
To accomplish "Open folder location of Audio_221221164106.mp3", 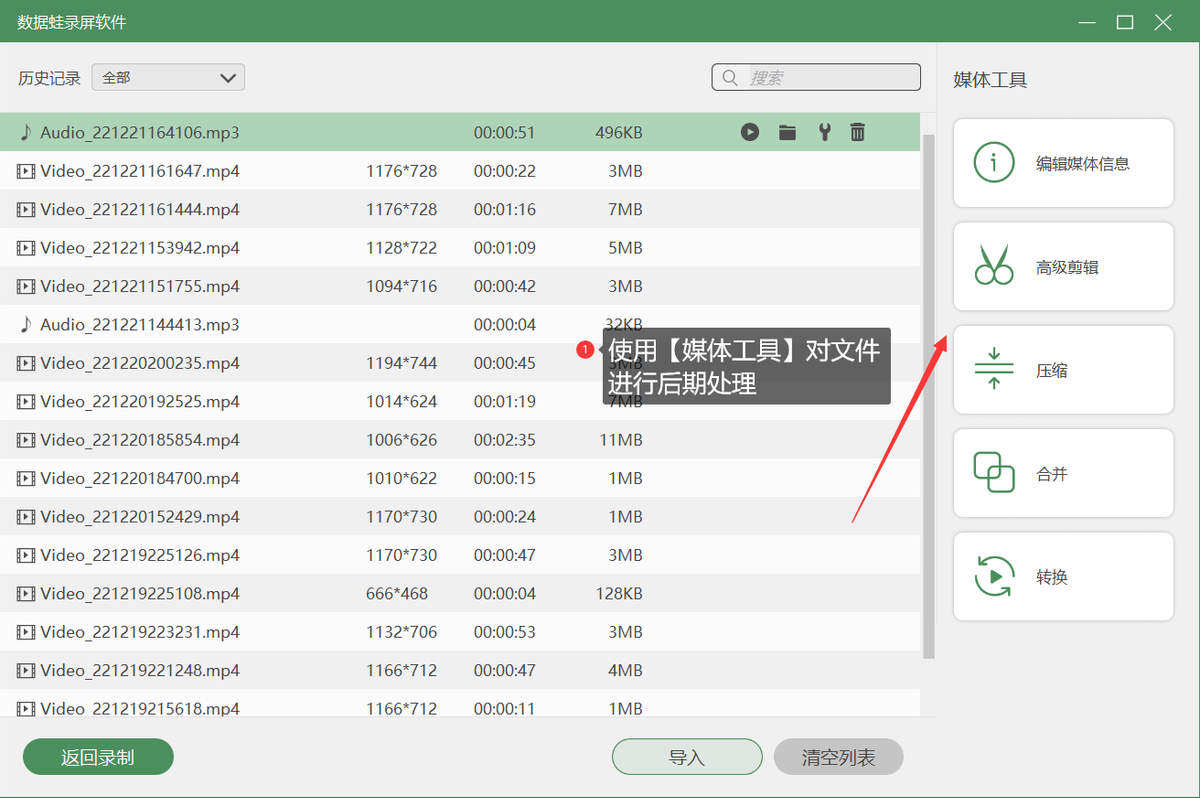I will [x=787, y=132].
